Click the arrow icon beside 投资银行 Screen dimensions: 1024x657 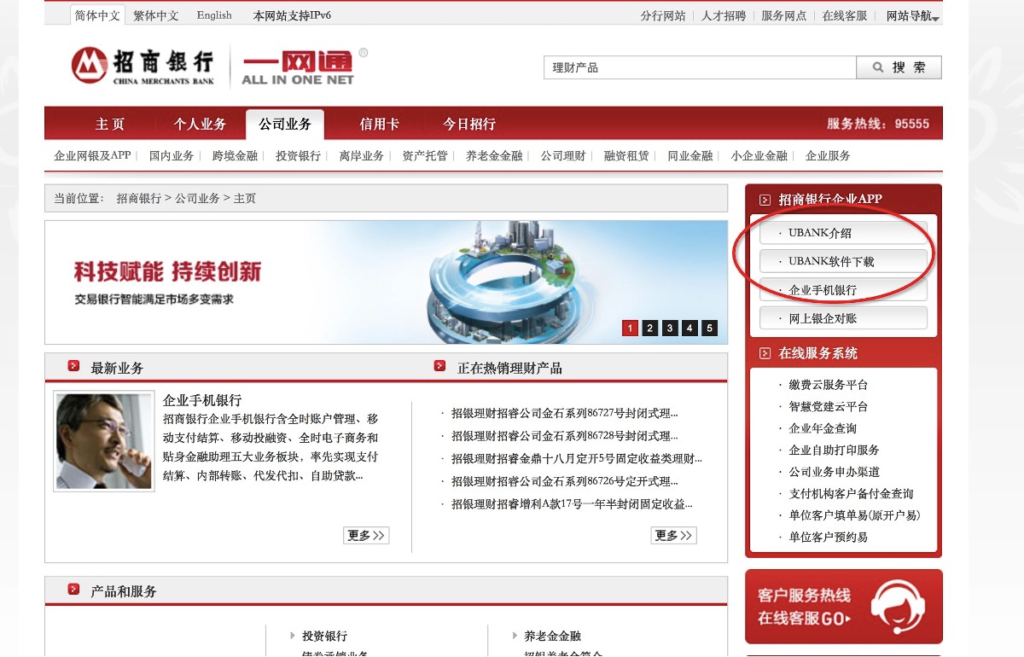click(x=292, y=635)
